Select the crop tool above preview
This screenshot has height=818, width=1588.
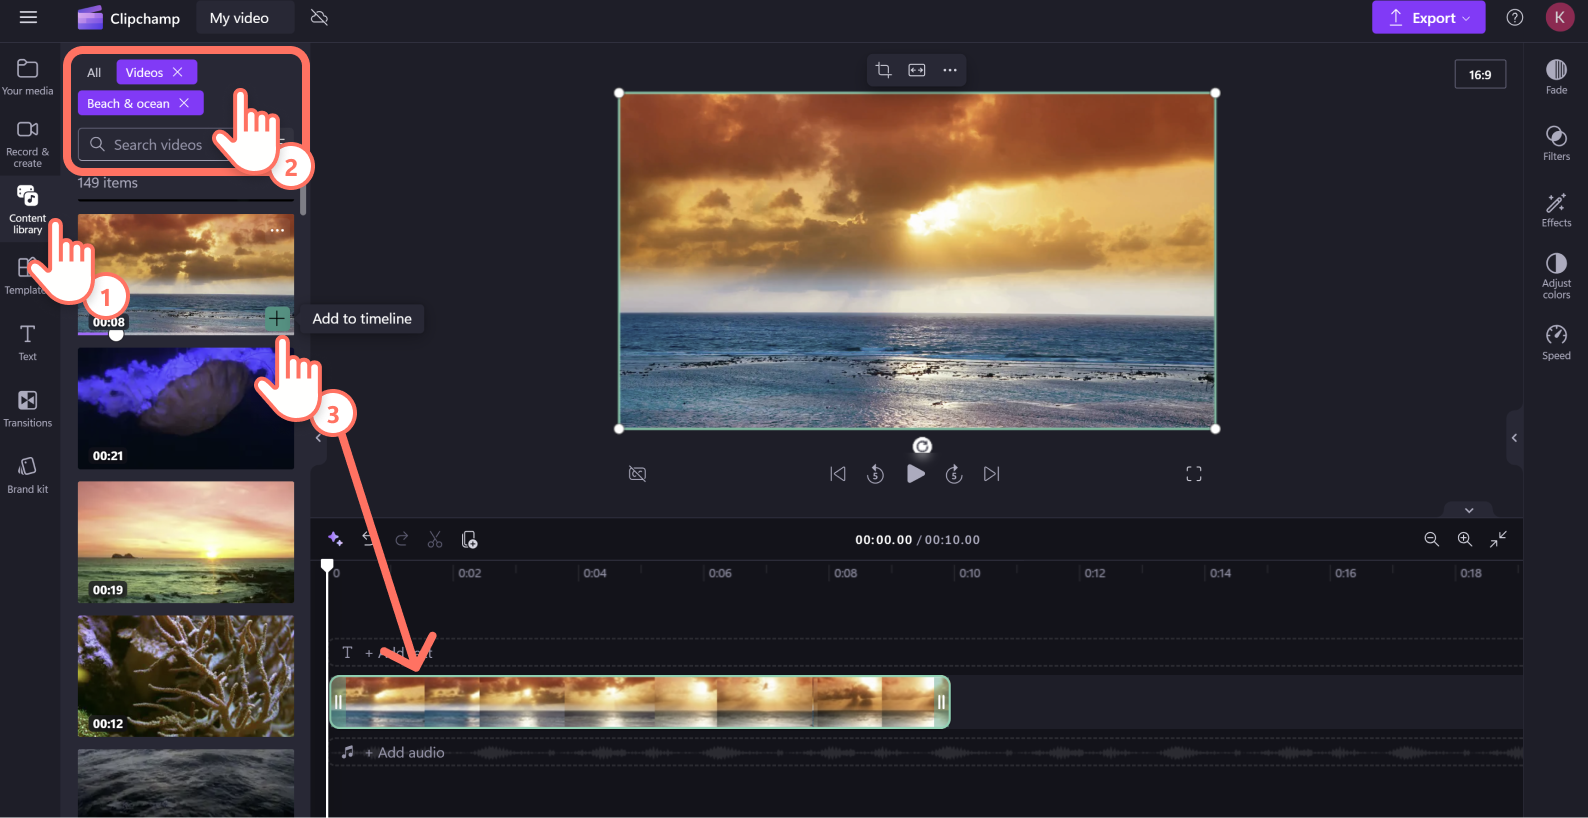coord(883,70)
